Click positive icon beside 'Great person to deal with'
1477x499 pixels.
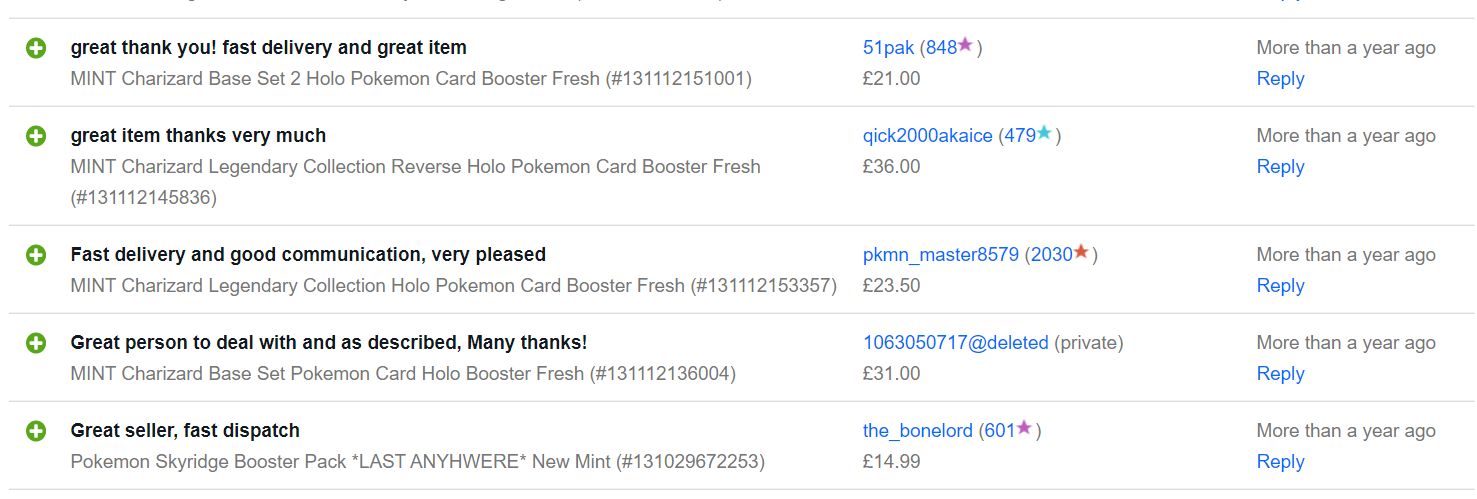(x=36, y=343)
